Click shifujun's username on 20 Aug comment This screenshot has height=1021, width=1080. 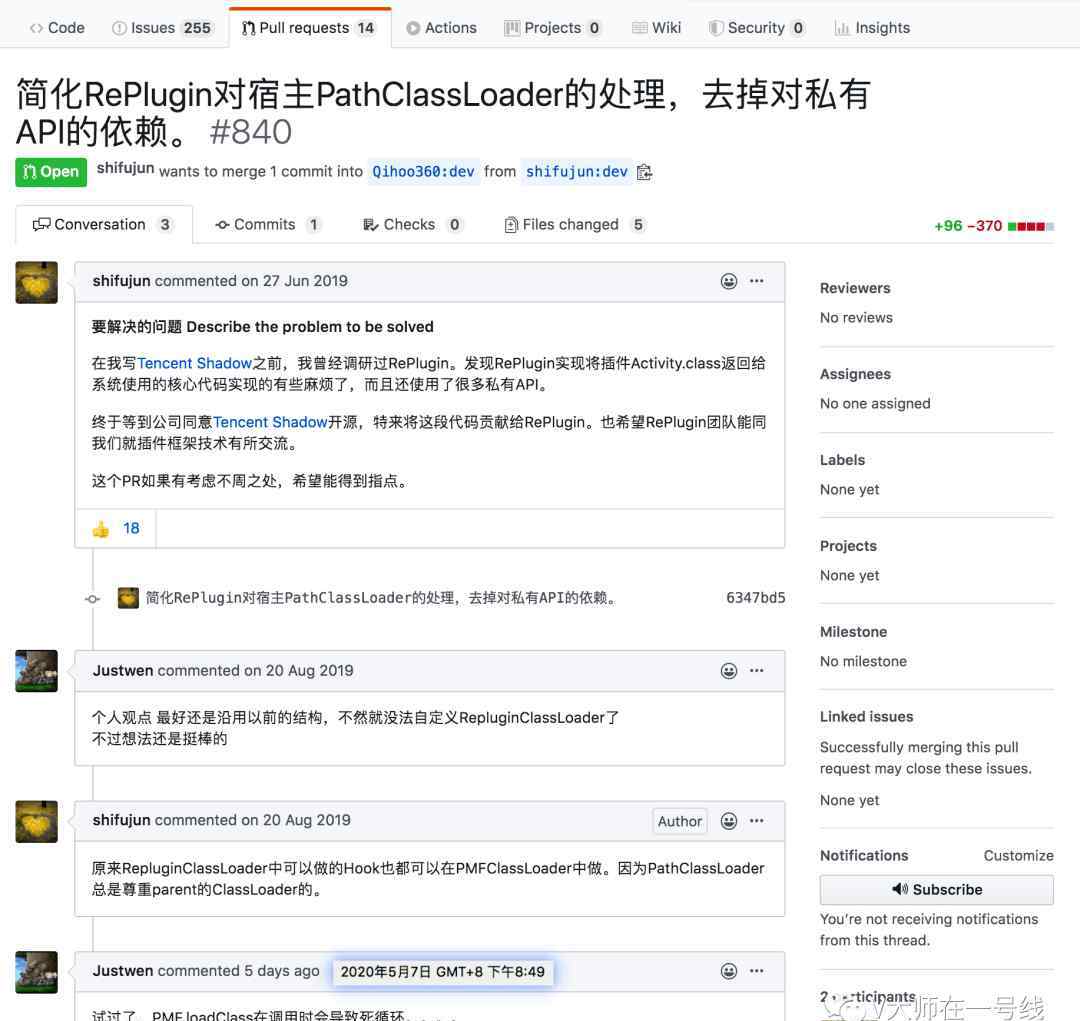(x=121, y=821)
